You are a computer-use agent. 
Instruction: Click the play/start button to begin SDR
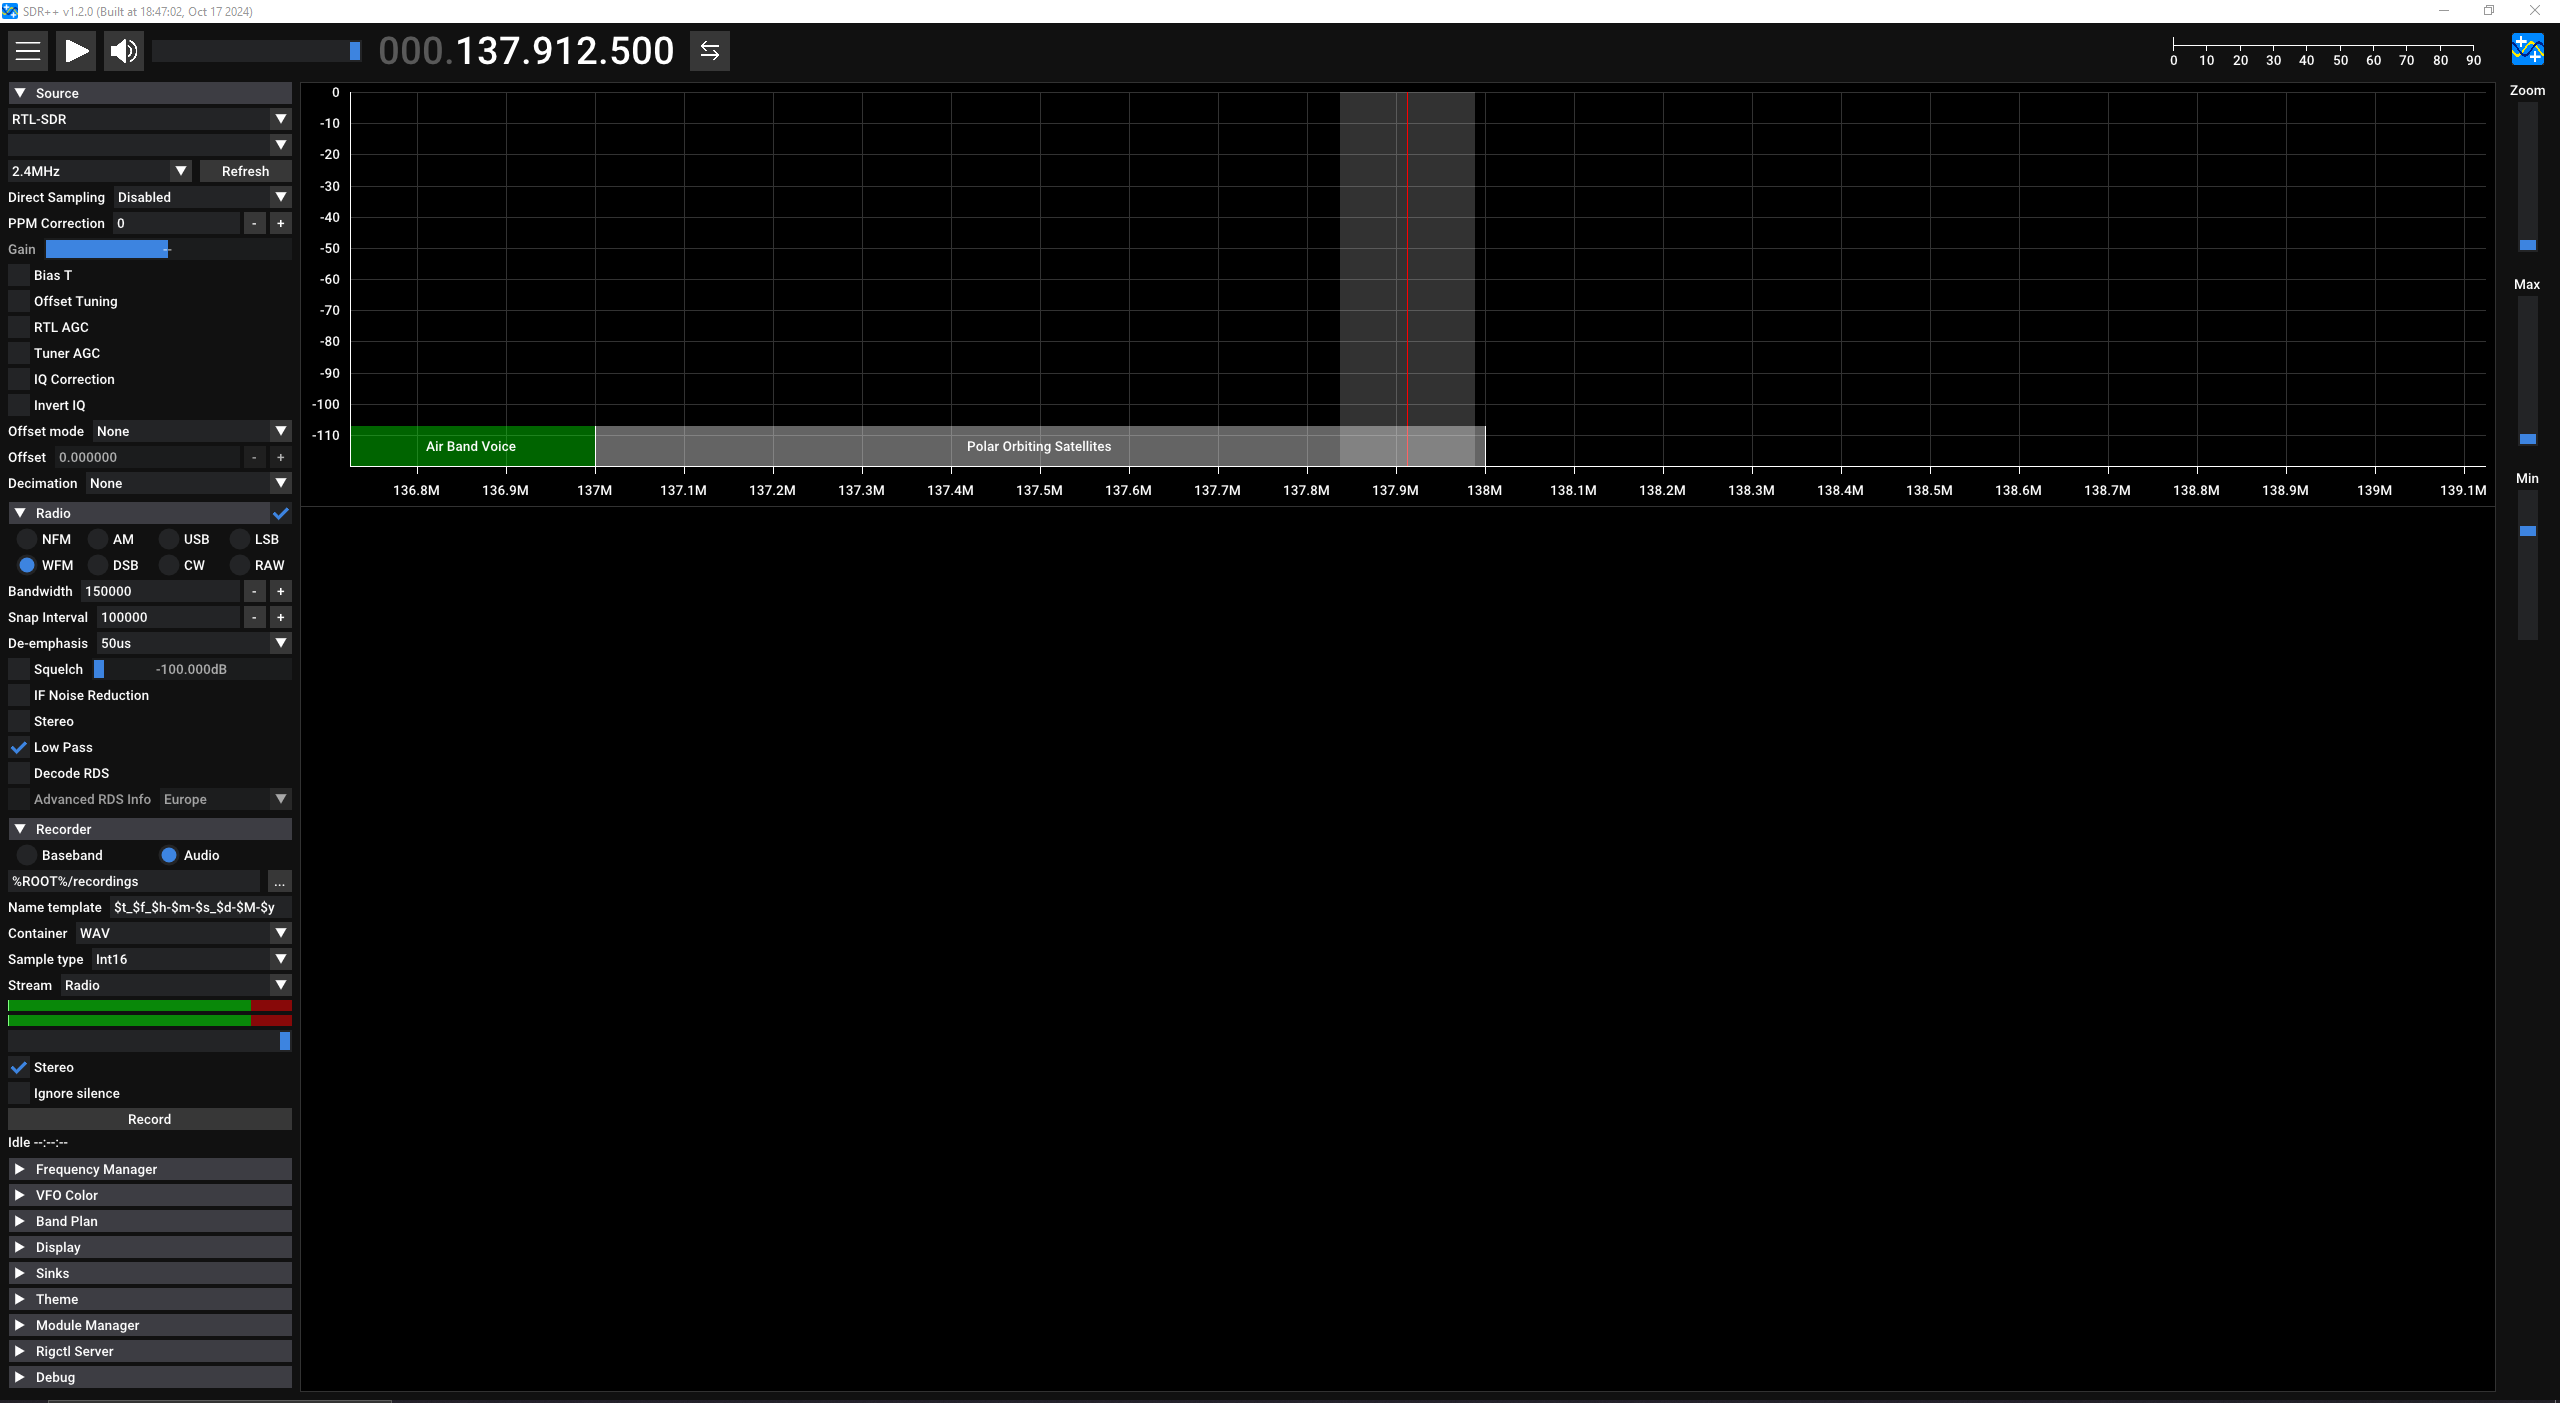coord(76,50)
